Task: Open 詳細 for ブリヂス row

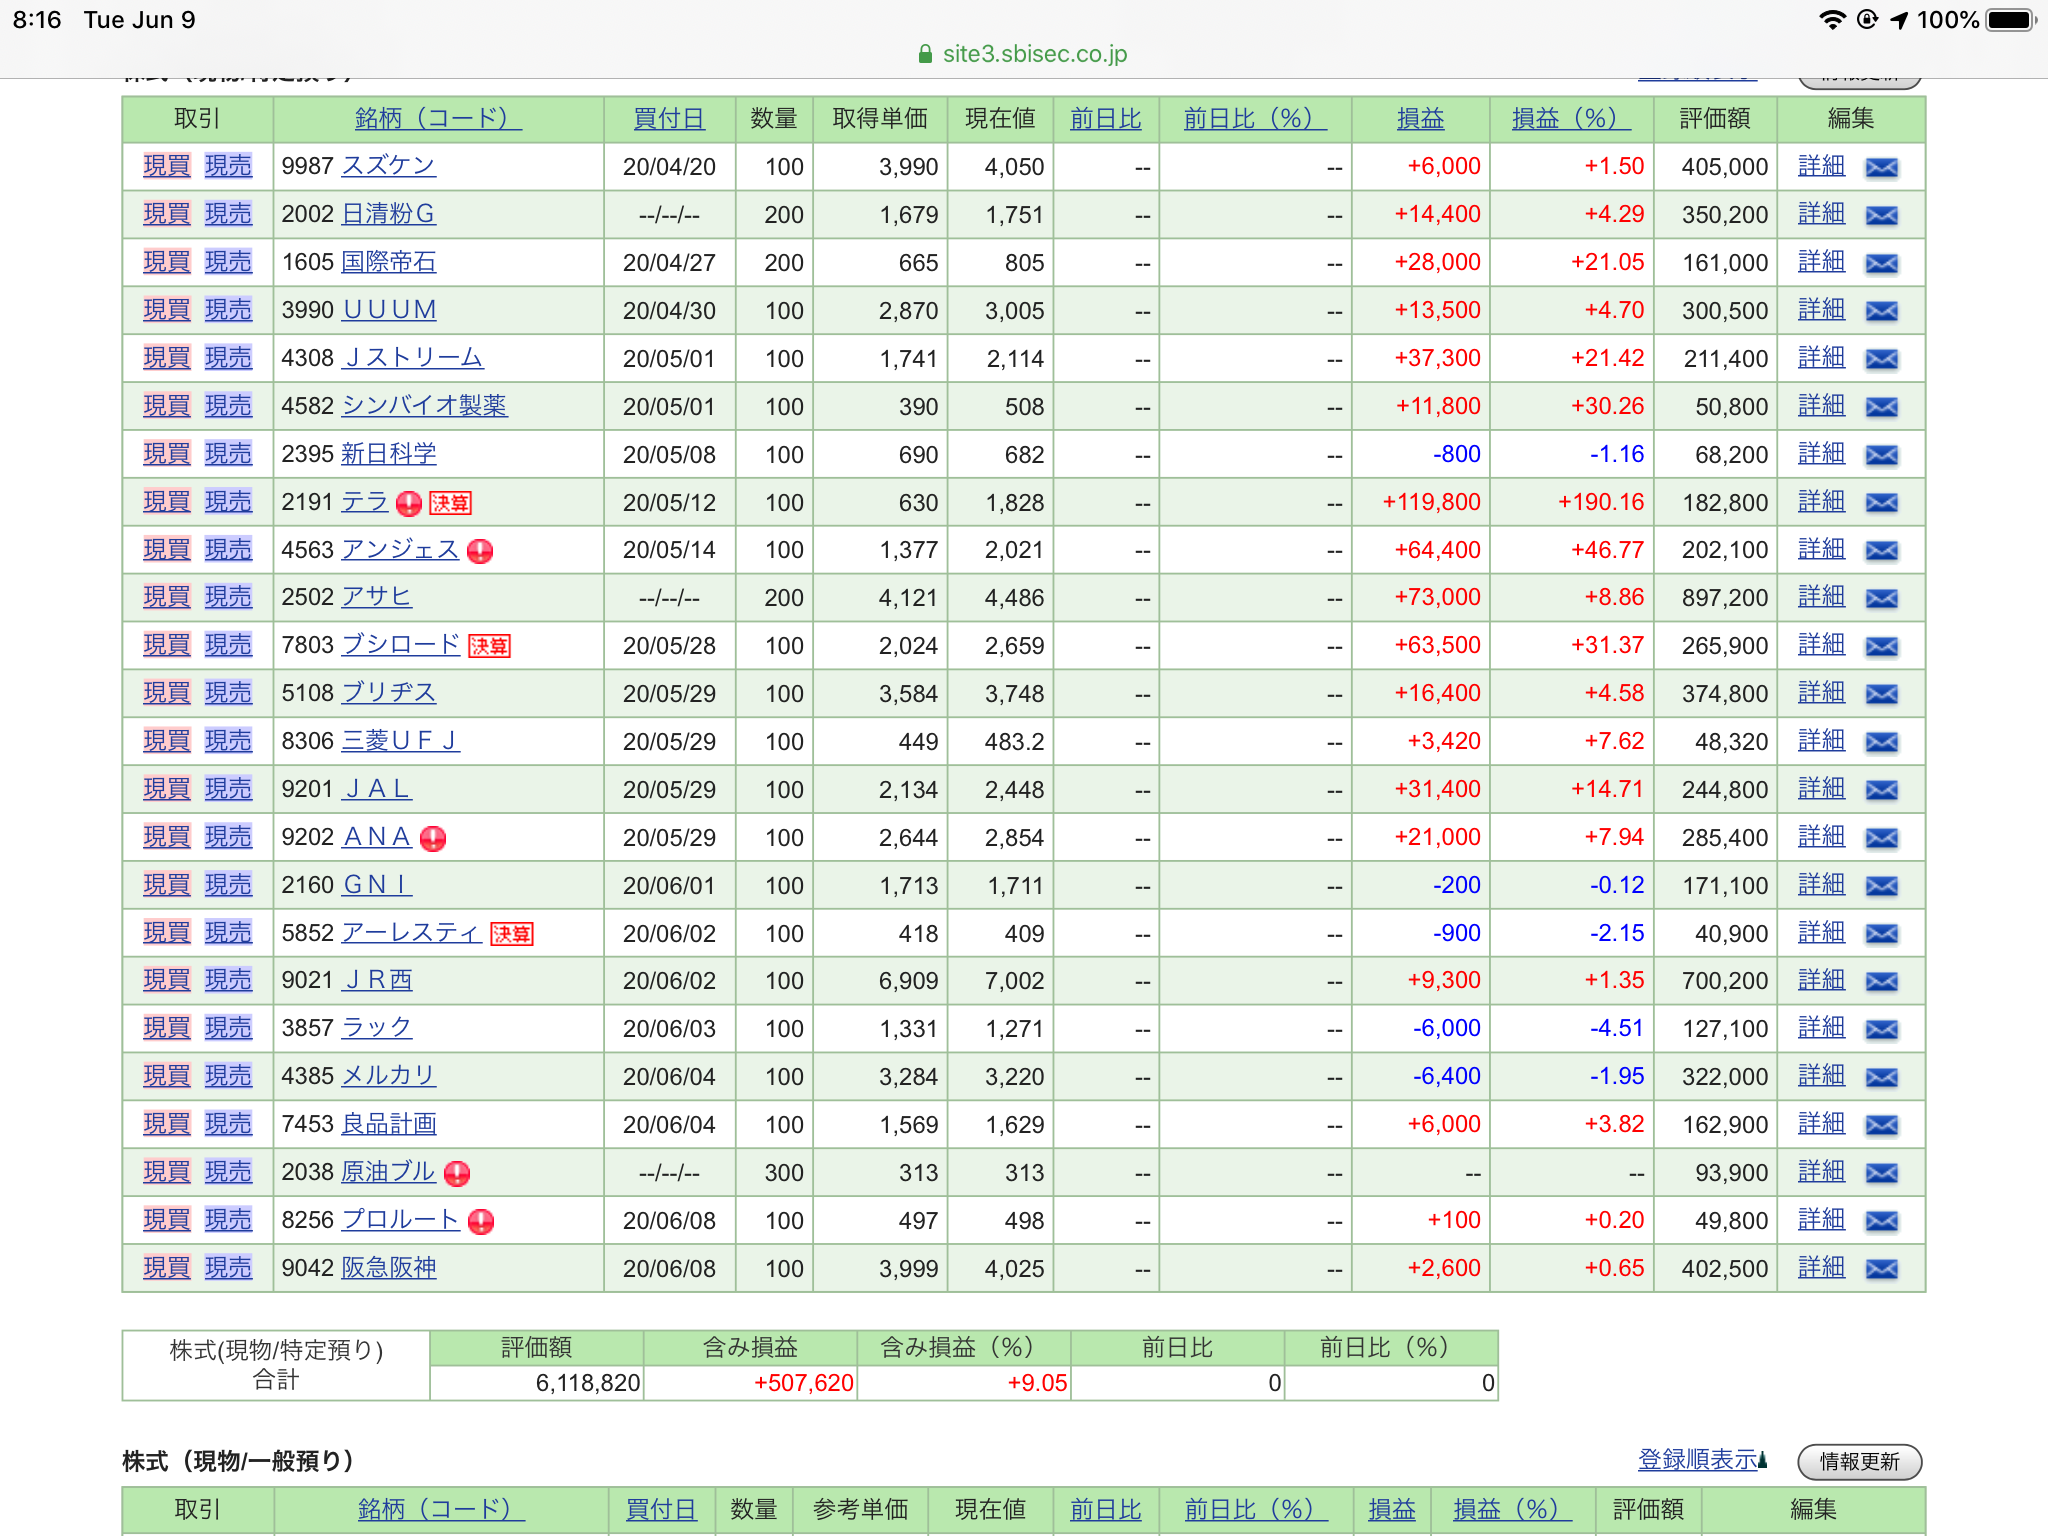Action: point(1821,692)
